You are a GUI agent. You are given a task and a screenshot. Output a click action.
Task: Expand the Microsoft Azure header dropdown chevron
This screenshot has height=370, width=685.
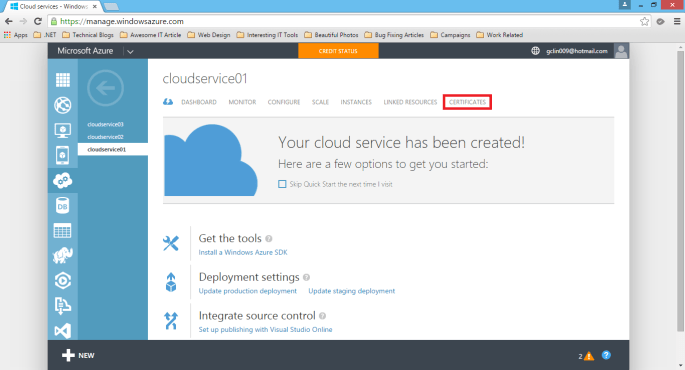pos(130,52)
